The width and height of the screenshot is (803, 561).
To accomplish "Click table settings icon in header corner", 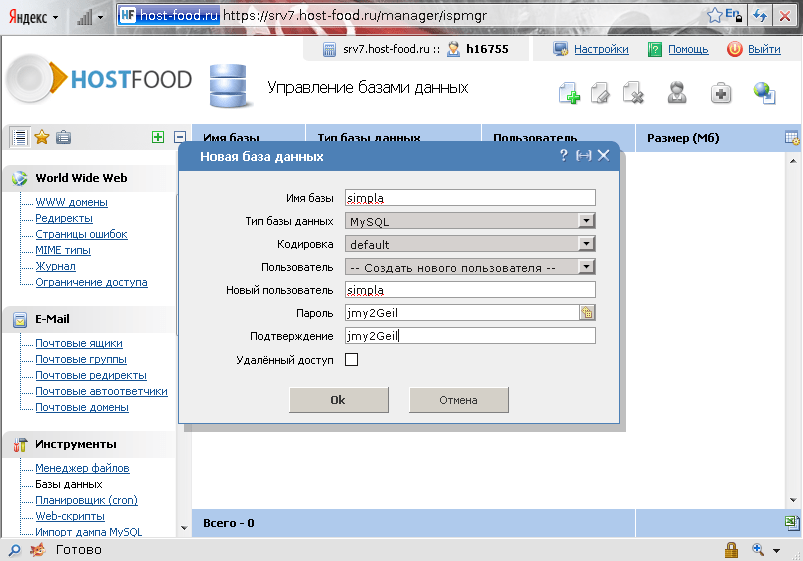I will pyautogui.click(x=792, y=137).
